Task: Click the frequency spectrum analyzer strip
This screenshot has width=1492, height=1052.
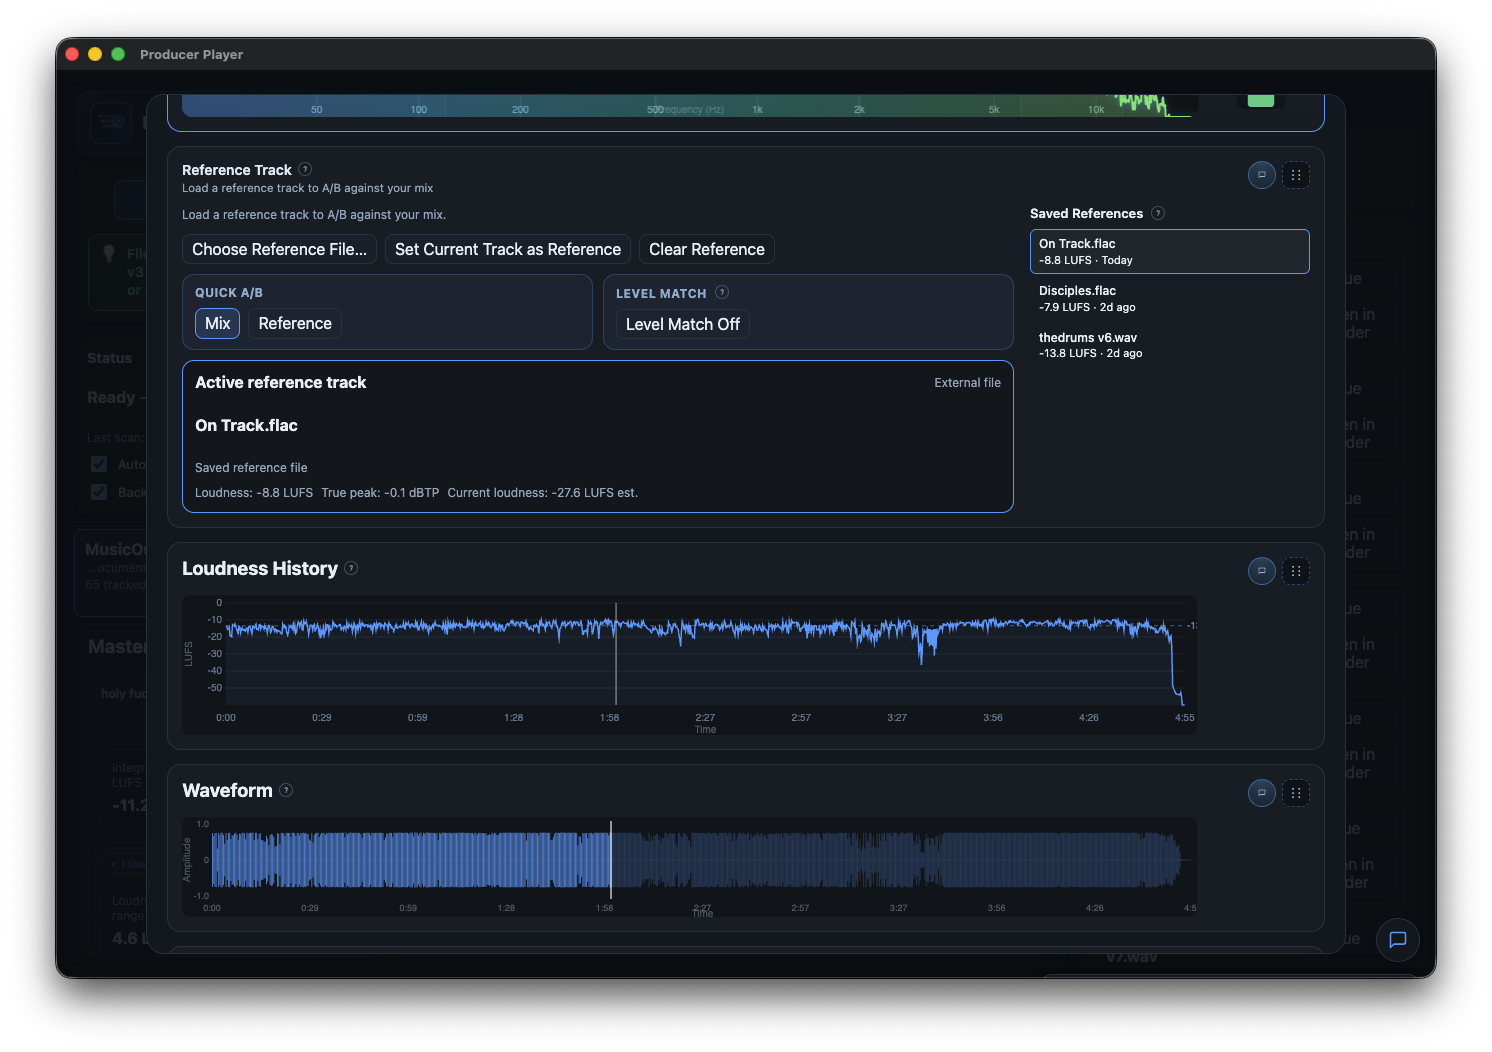Action: pyautogui.click(x=690, y=106)
